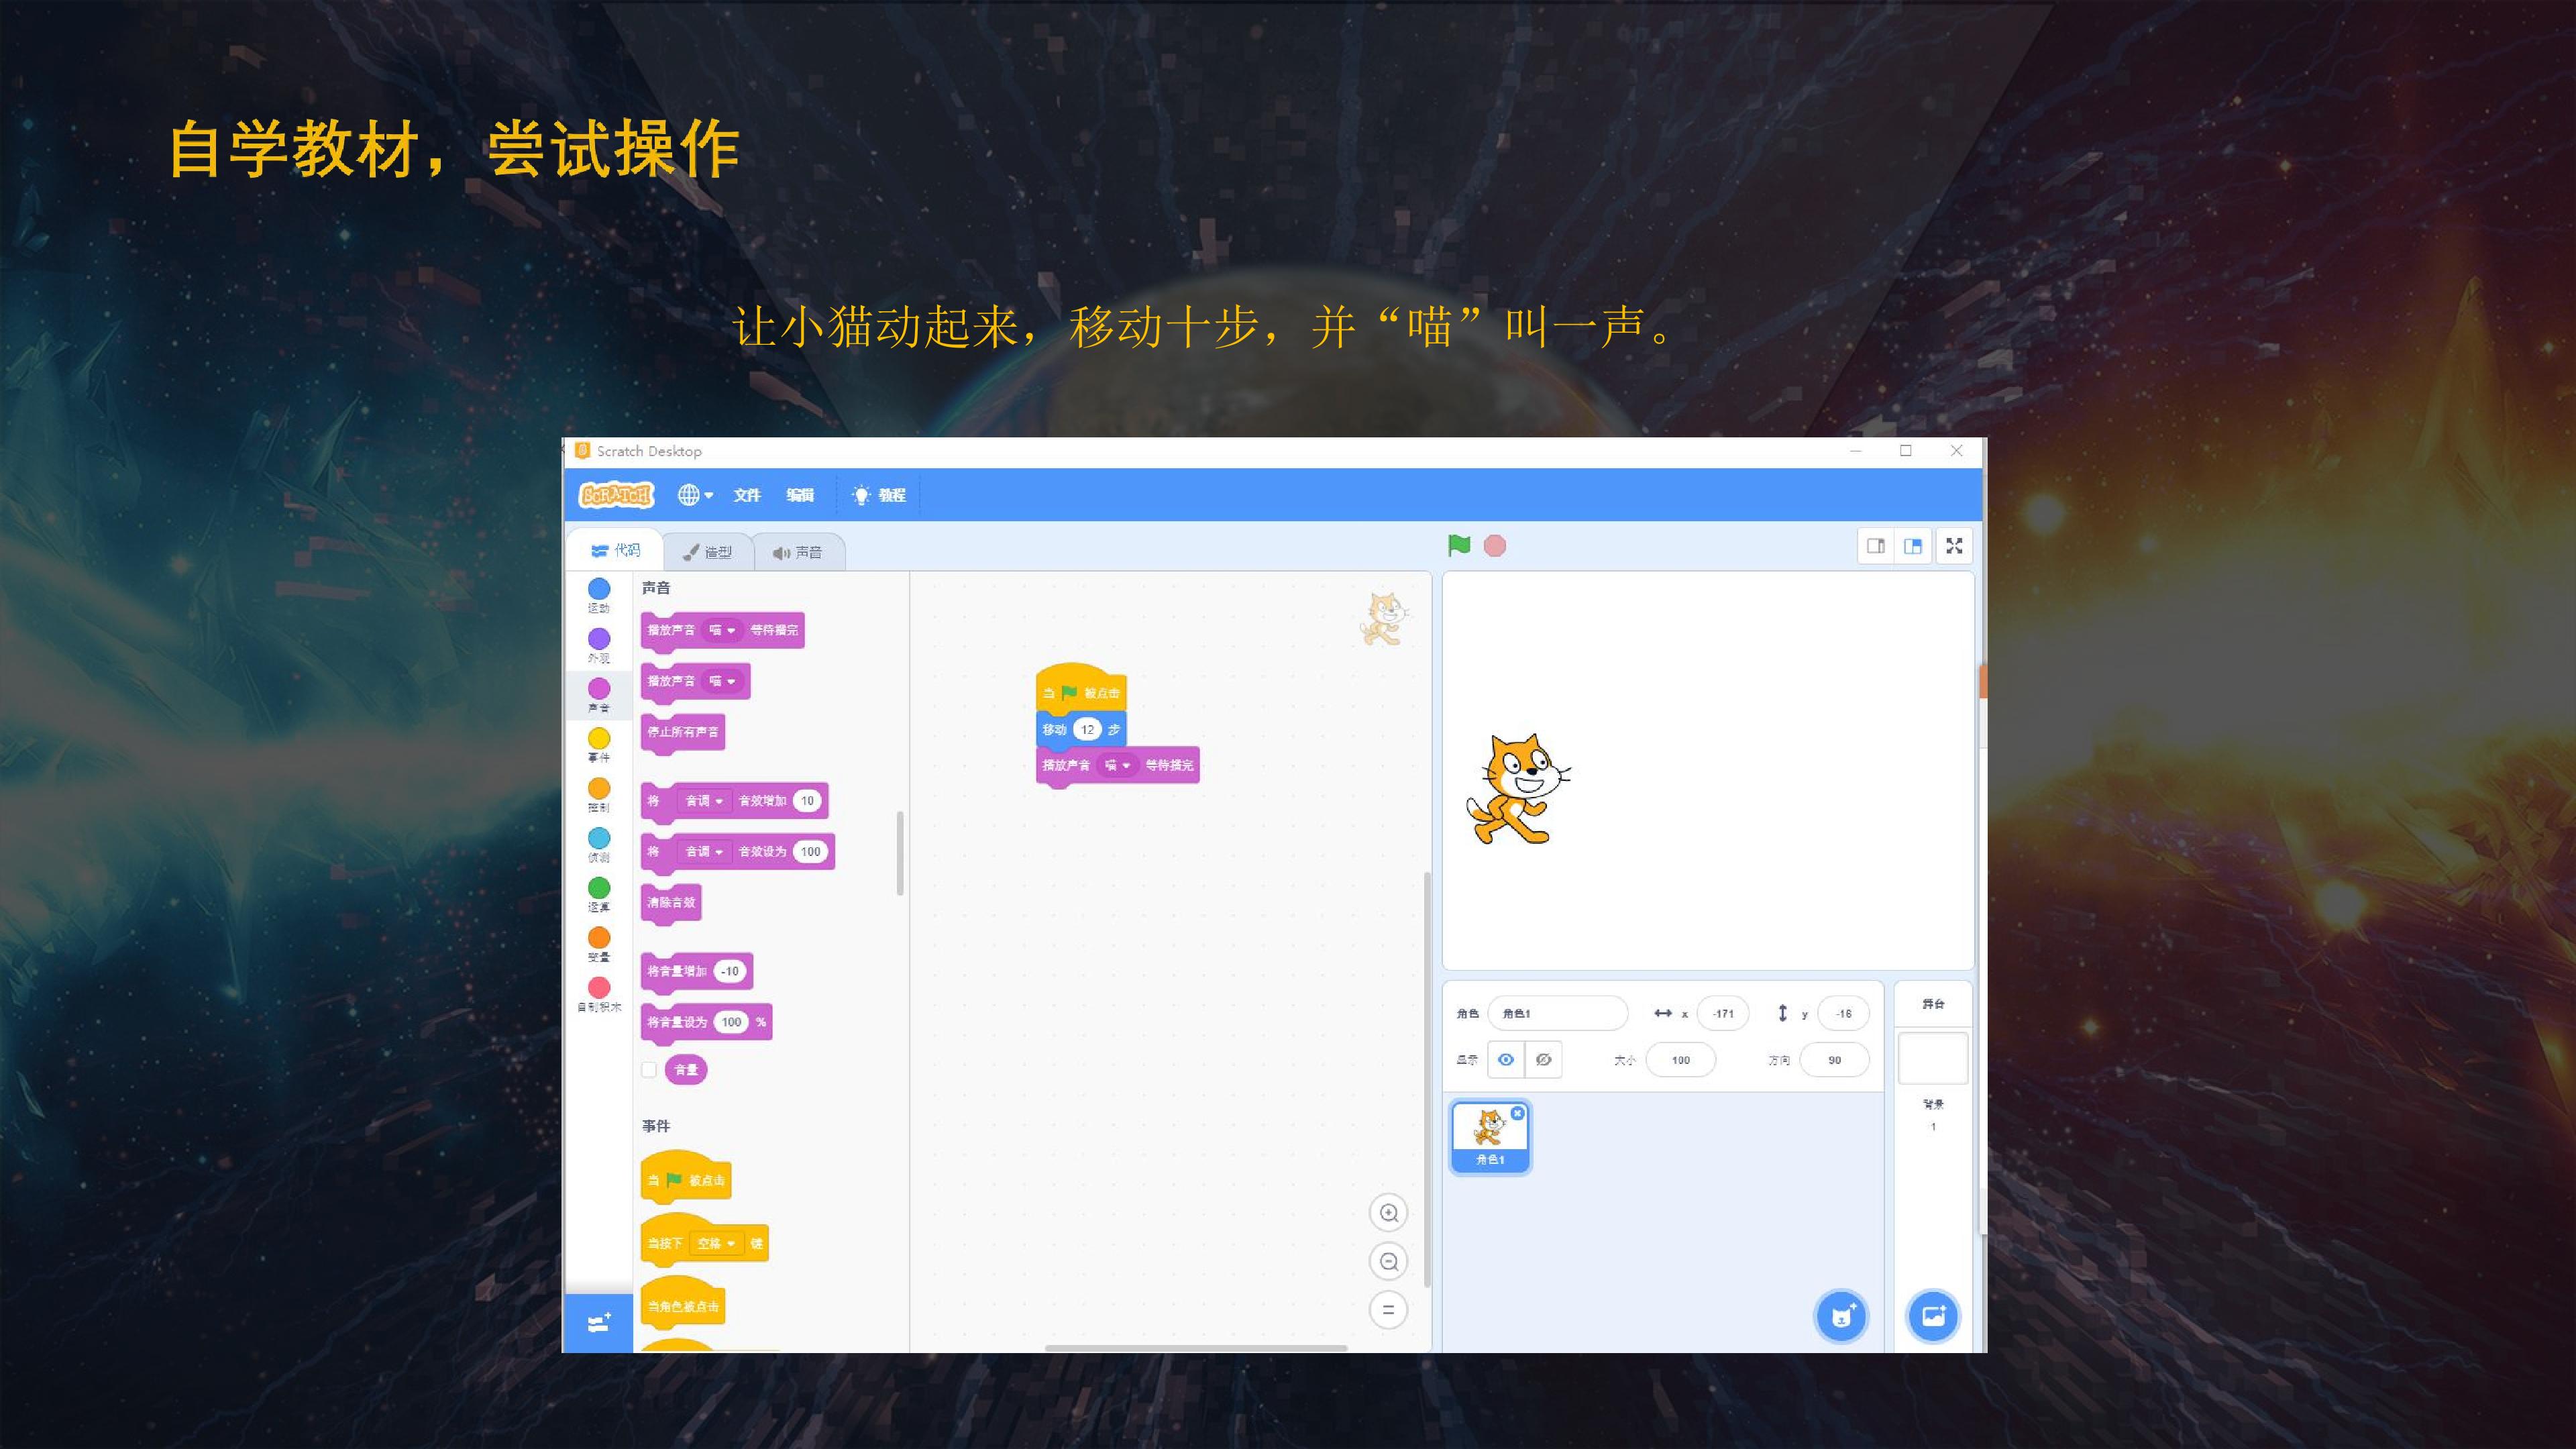Enter fullscreen stage mode
Viewport: 2576px width, 1449px height.
[1954, 546]
